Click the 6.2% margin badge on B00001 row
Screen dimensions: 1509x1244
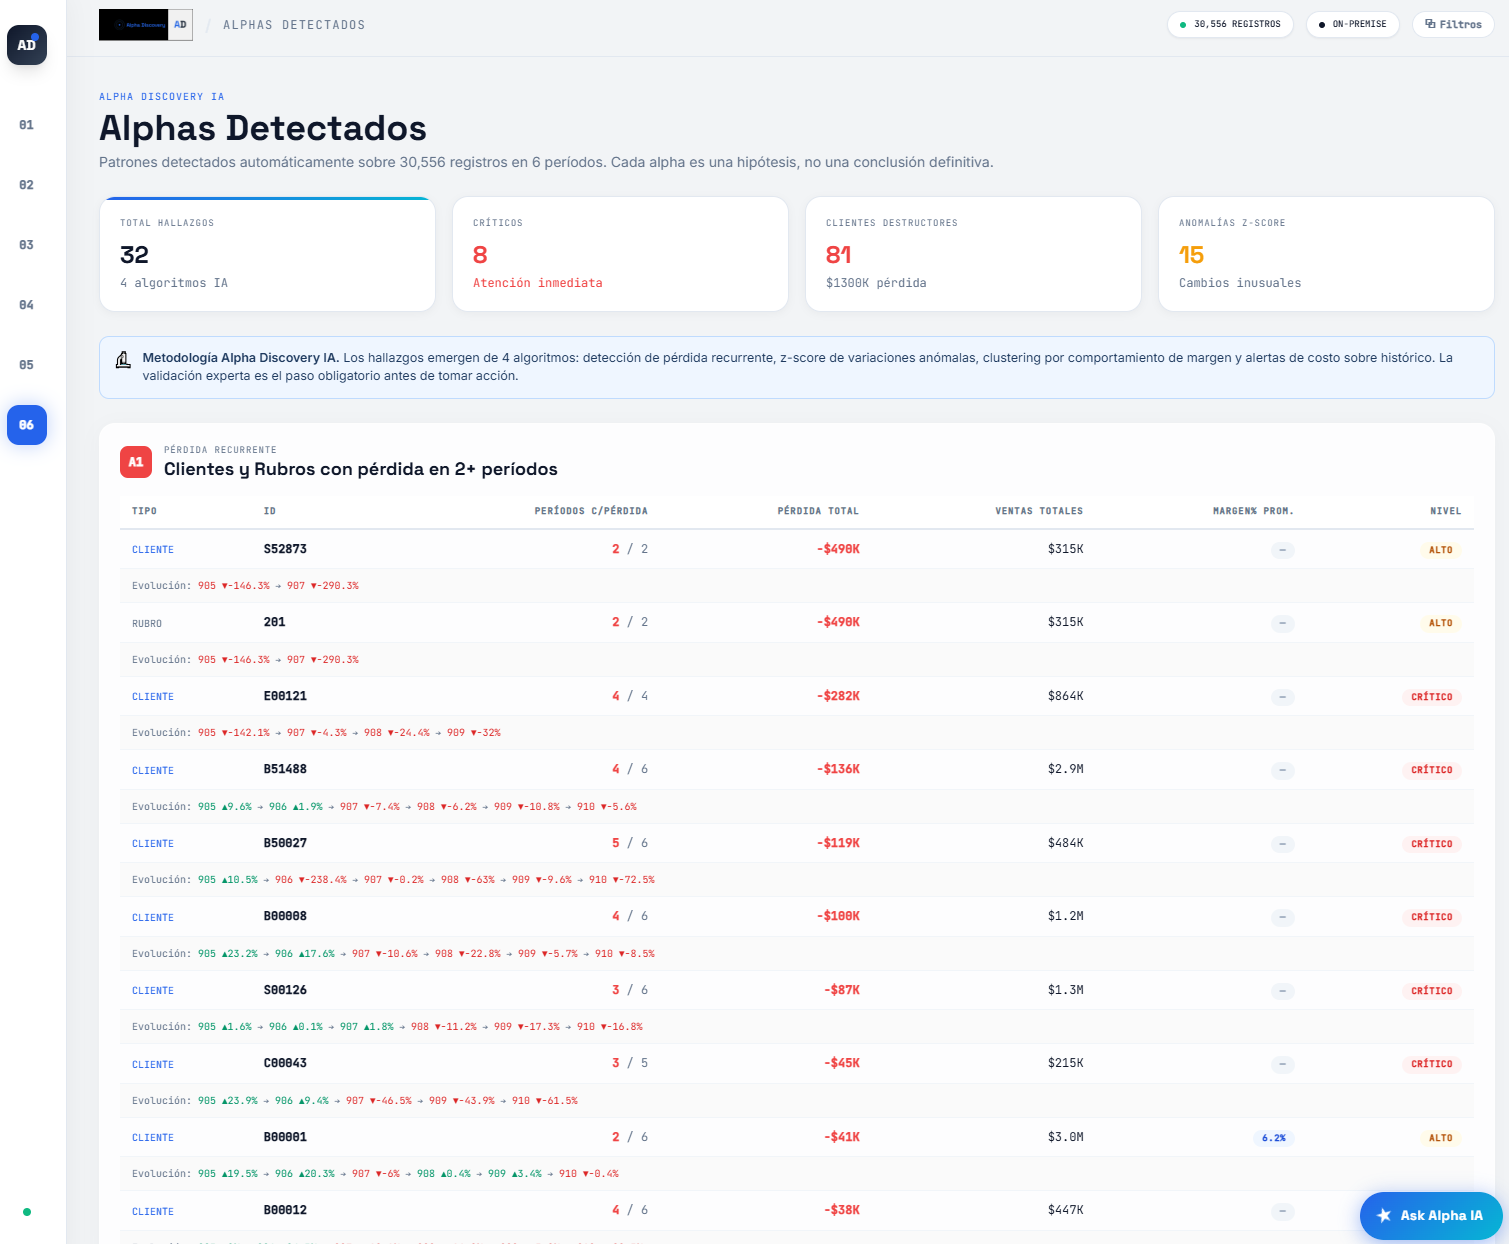(1274, 1138)
